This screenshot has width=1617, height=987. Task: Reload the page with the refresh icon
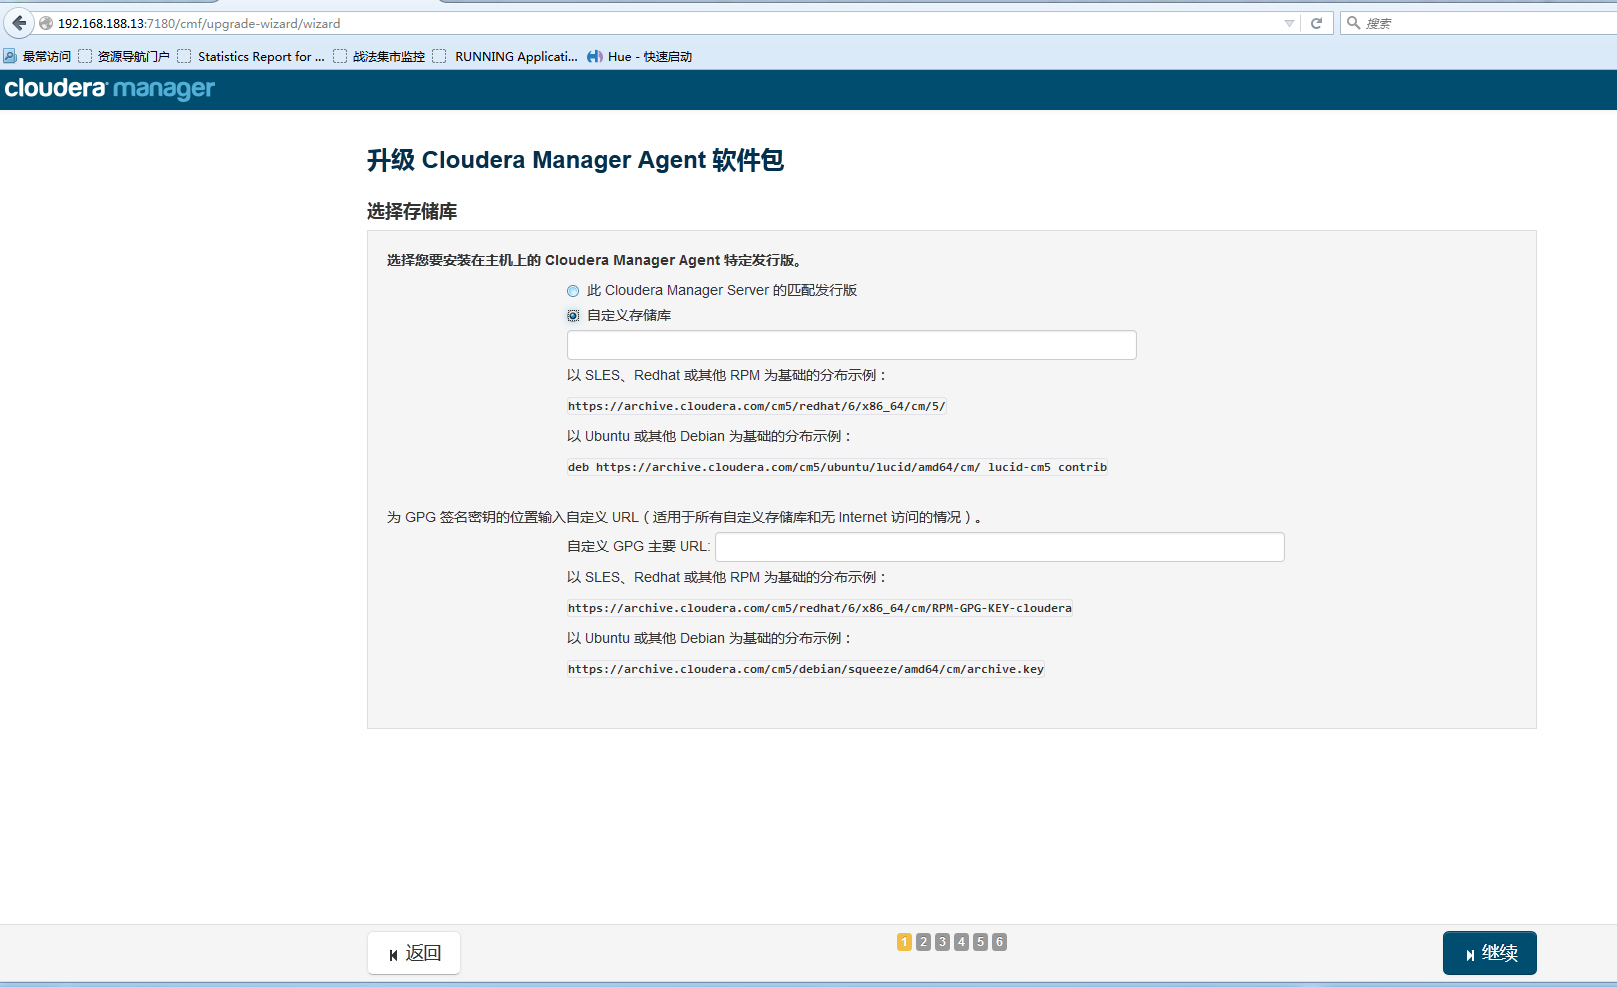tap(1316, 23)
